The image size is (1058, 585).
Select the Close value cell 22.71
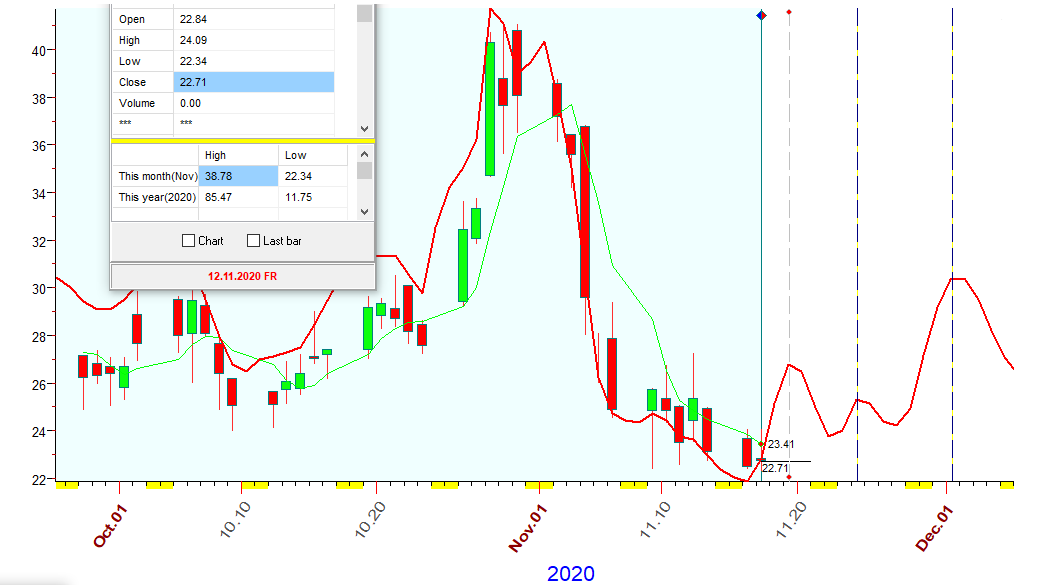pyautogui.click(x=254, y=82)
